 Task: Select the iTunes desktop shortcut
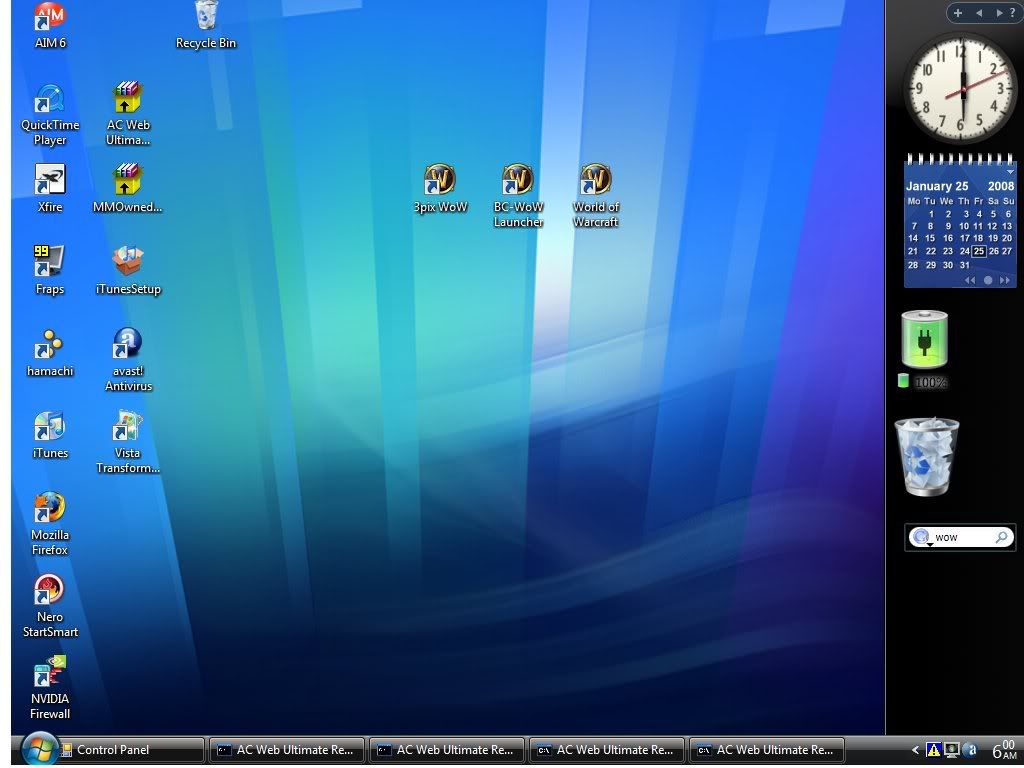click(x=50, y=436)
